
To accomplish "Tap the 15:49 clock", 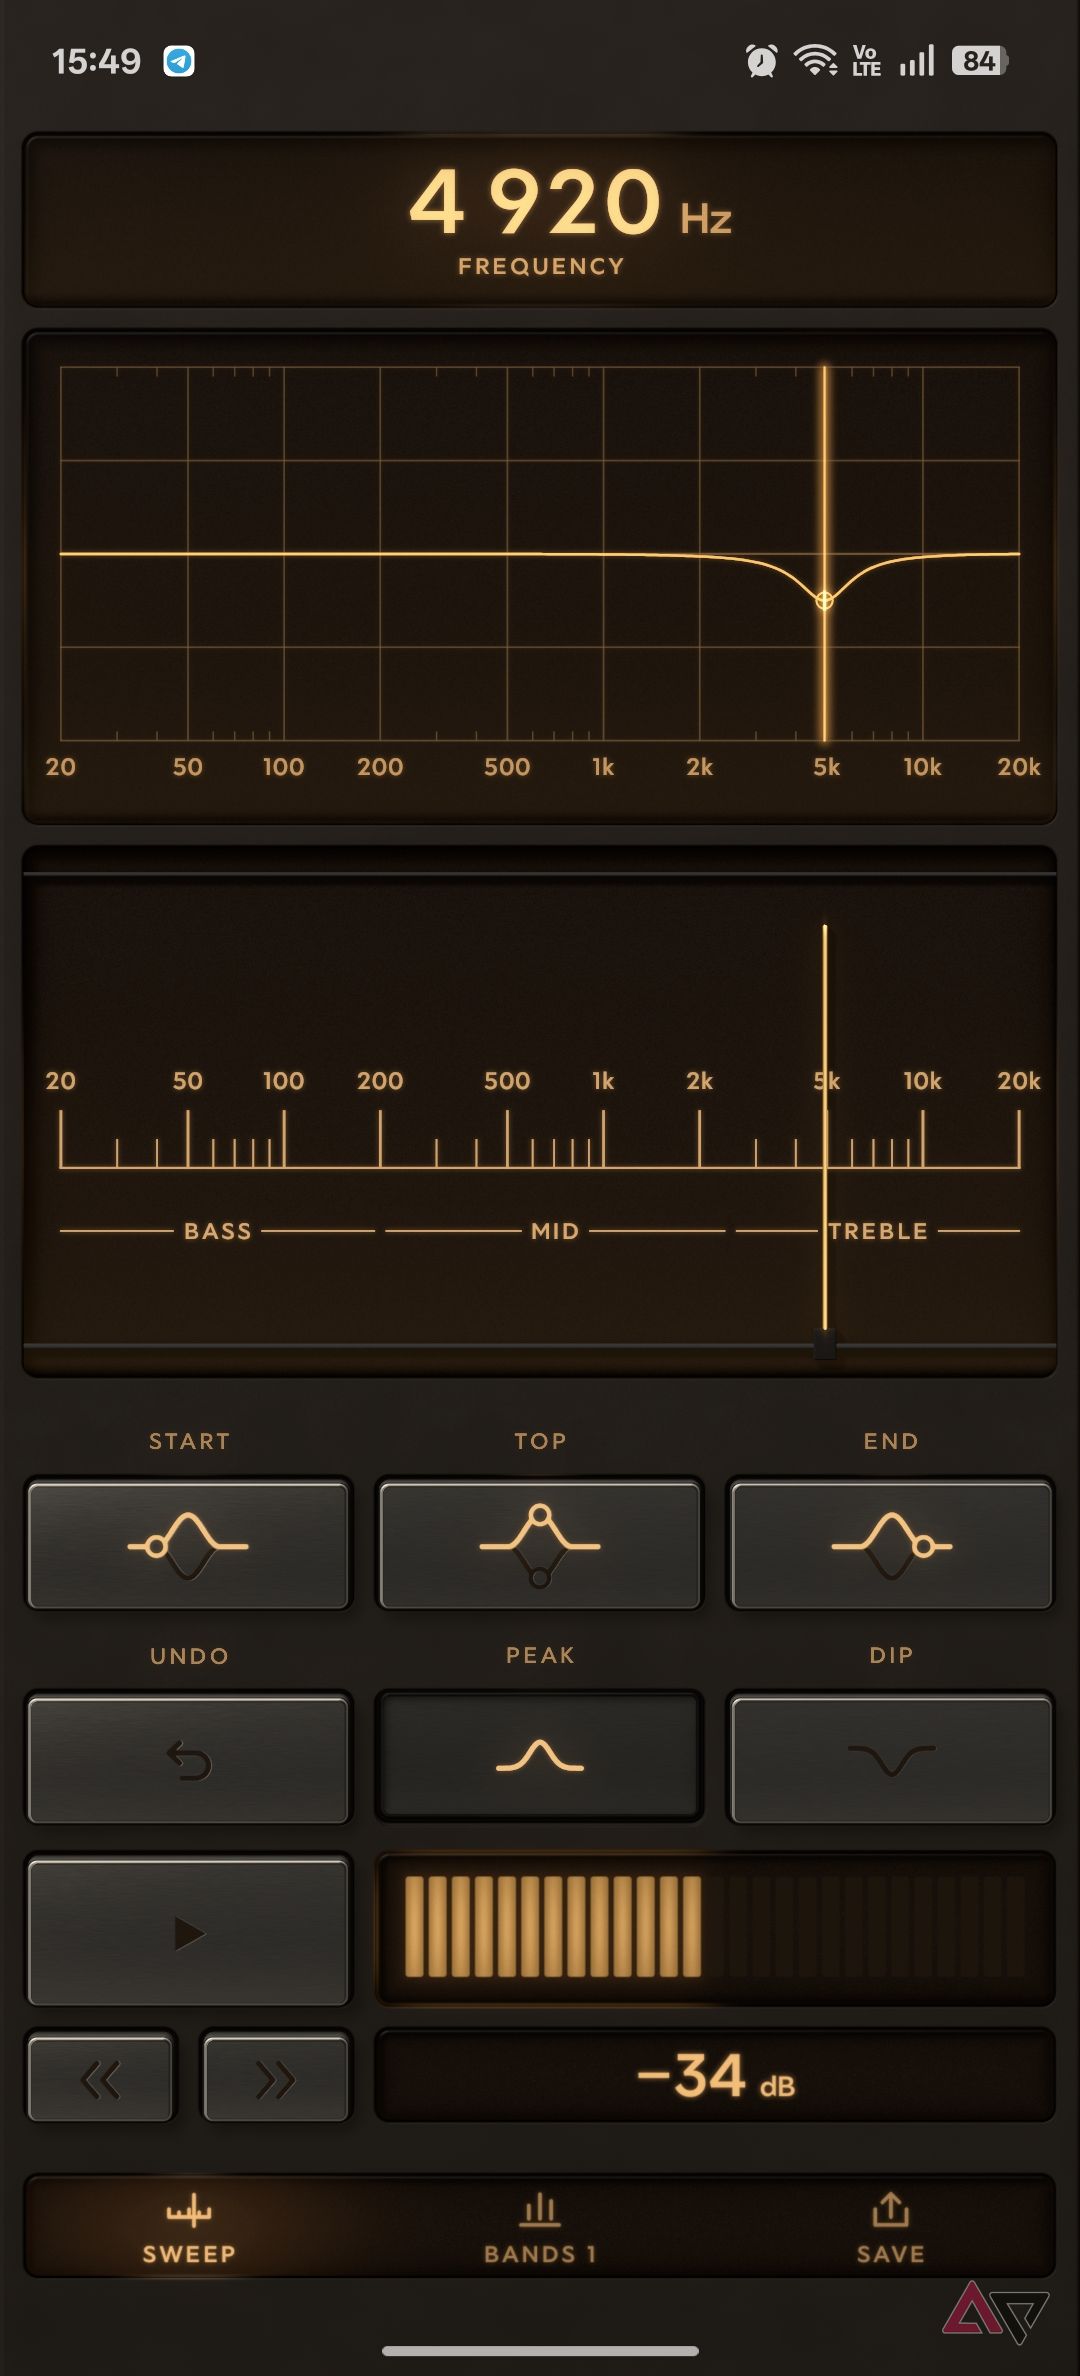I will coord(96,61).
